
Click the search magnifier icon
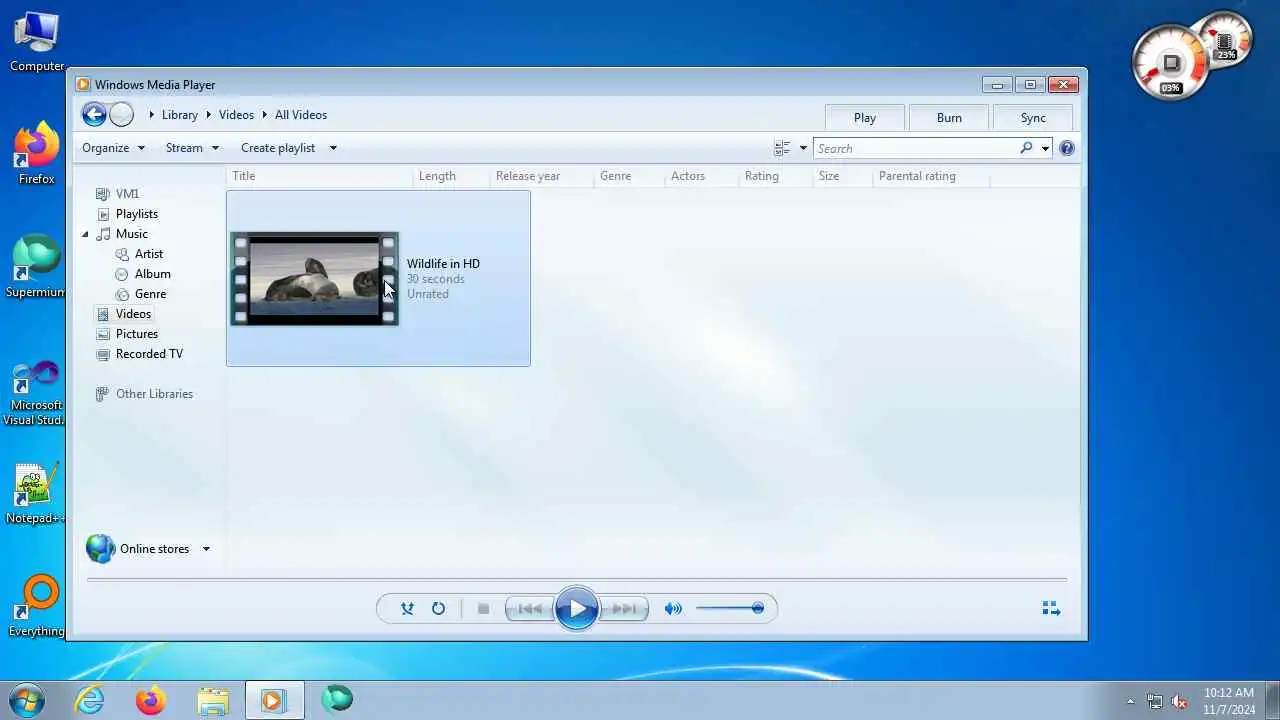point(1026,148)
